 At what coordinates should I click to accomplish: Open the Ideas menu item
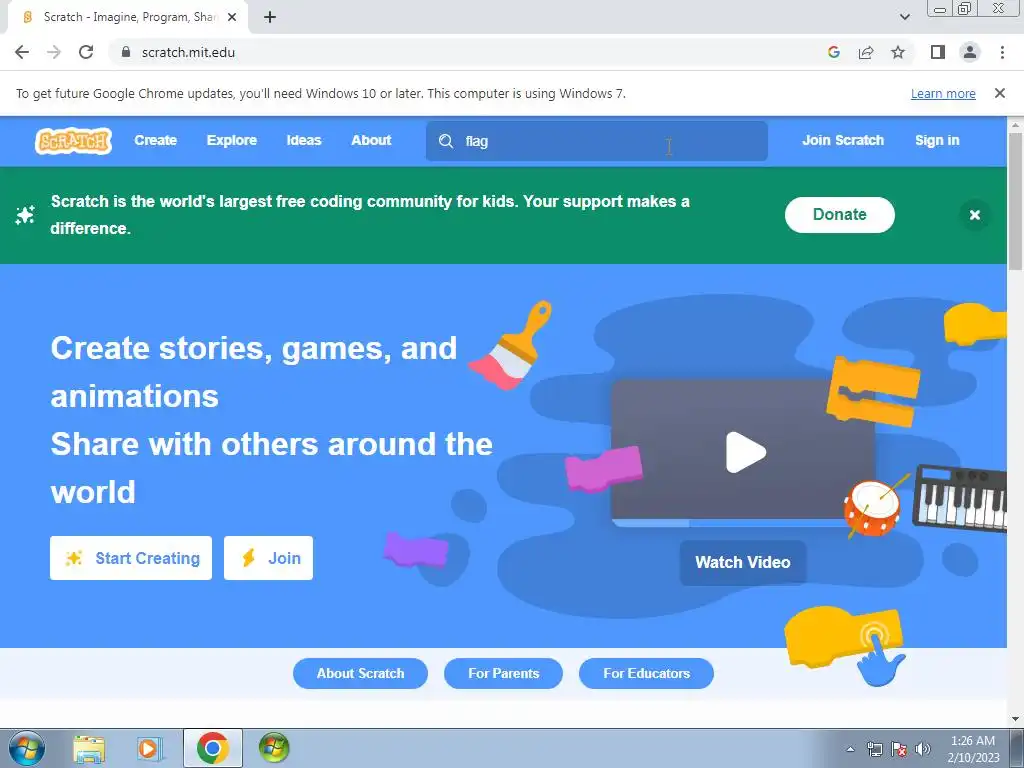click(x=304, y=140)
